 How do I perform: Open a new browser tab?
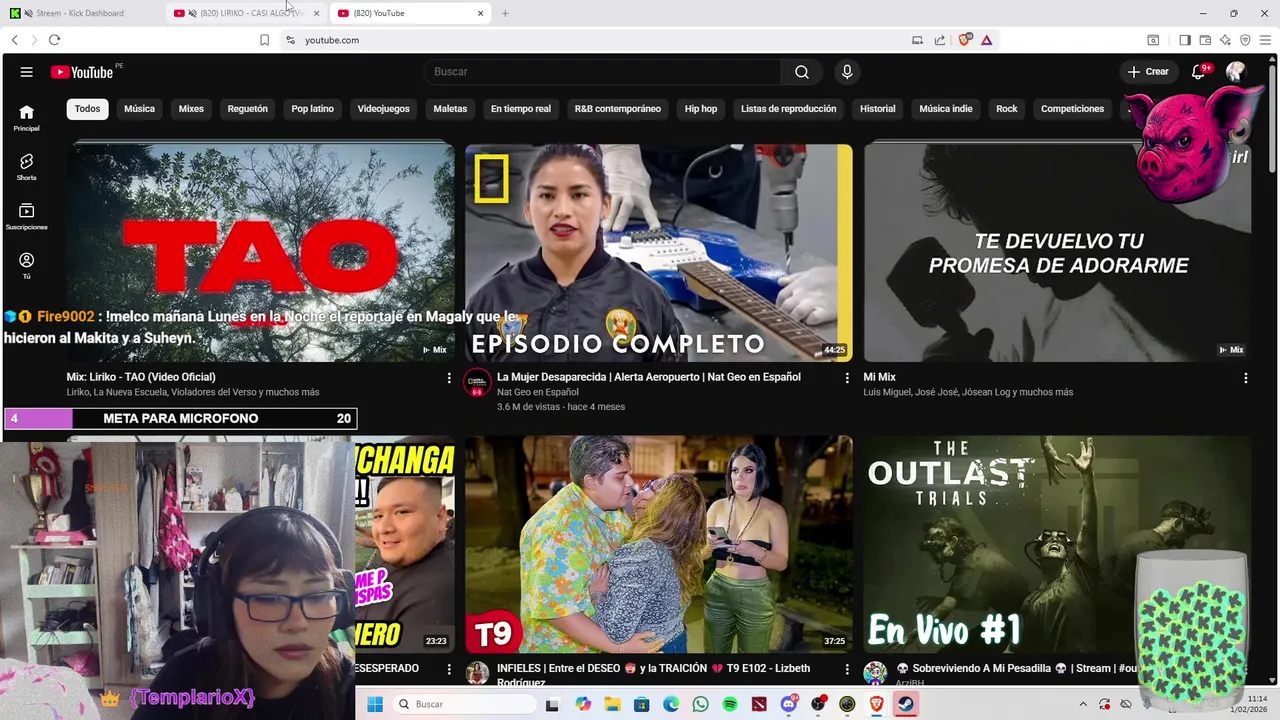(505, 13)
